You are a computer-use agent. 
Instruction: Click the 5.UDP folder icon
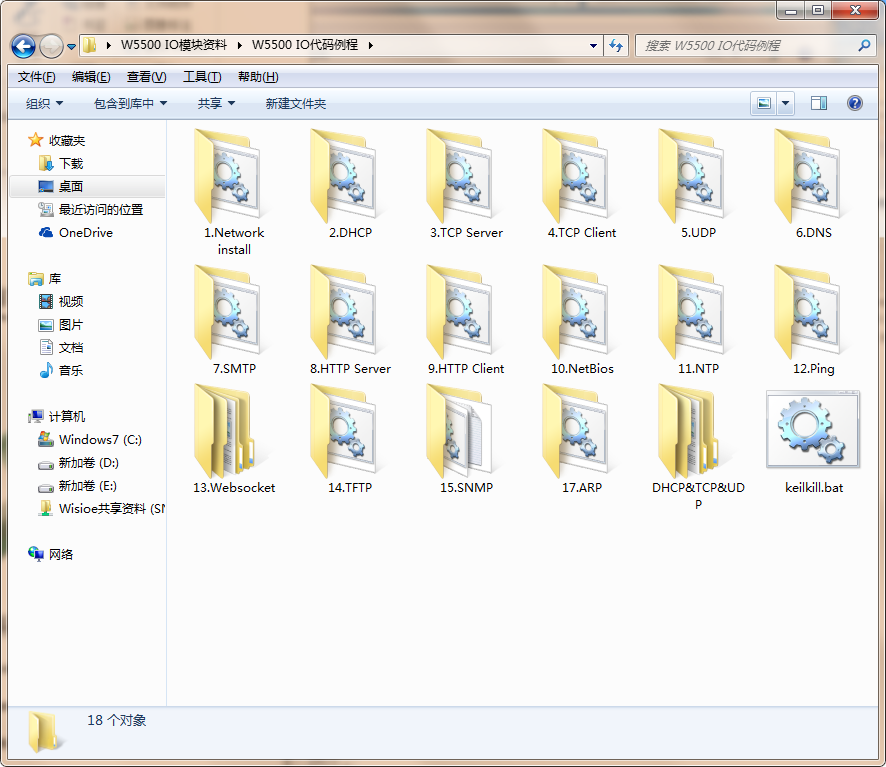692,176
